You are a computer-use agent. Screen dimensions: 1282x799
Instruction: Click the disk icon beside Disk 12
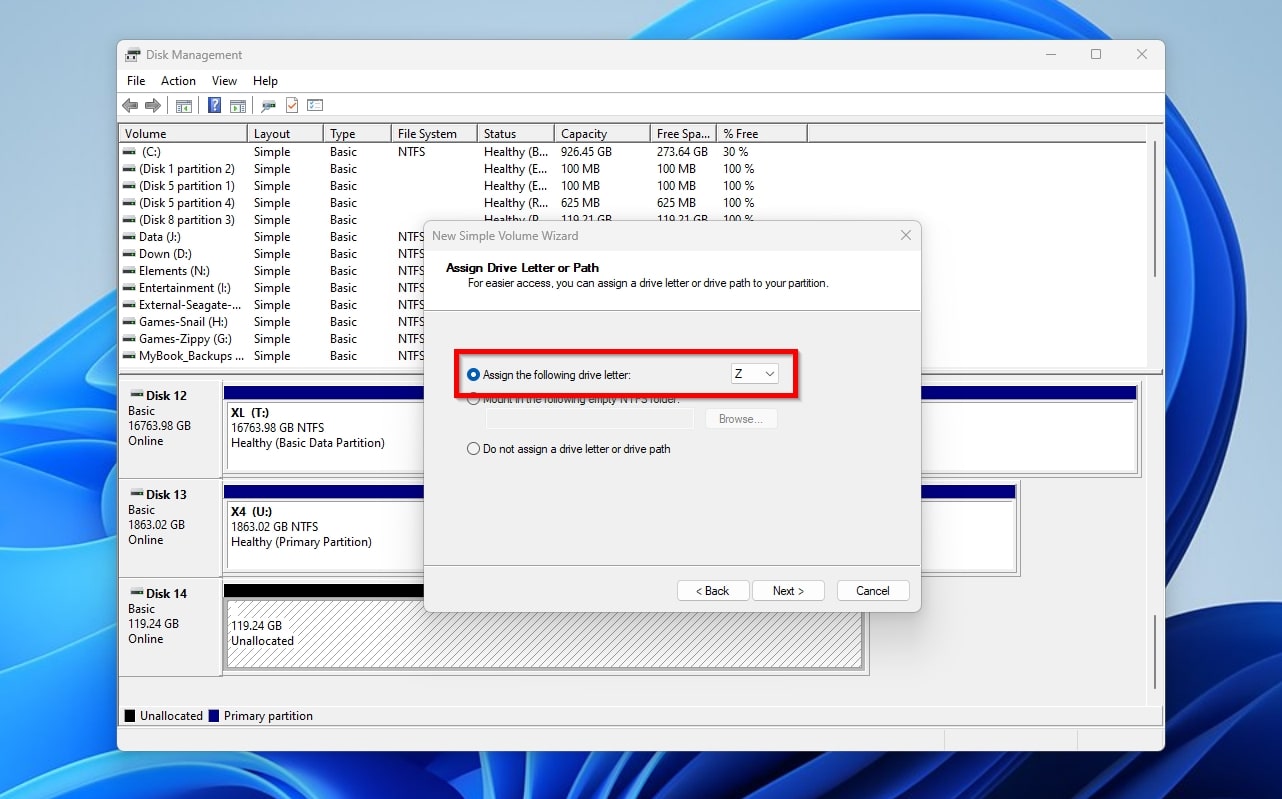coord(136,396)
